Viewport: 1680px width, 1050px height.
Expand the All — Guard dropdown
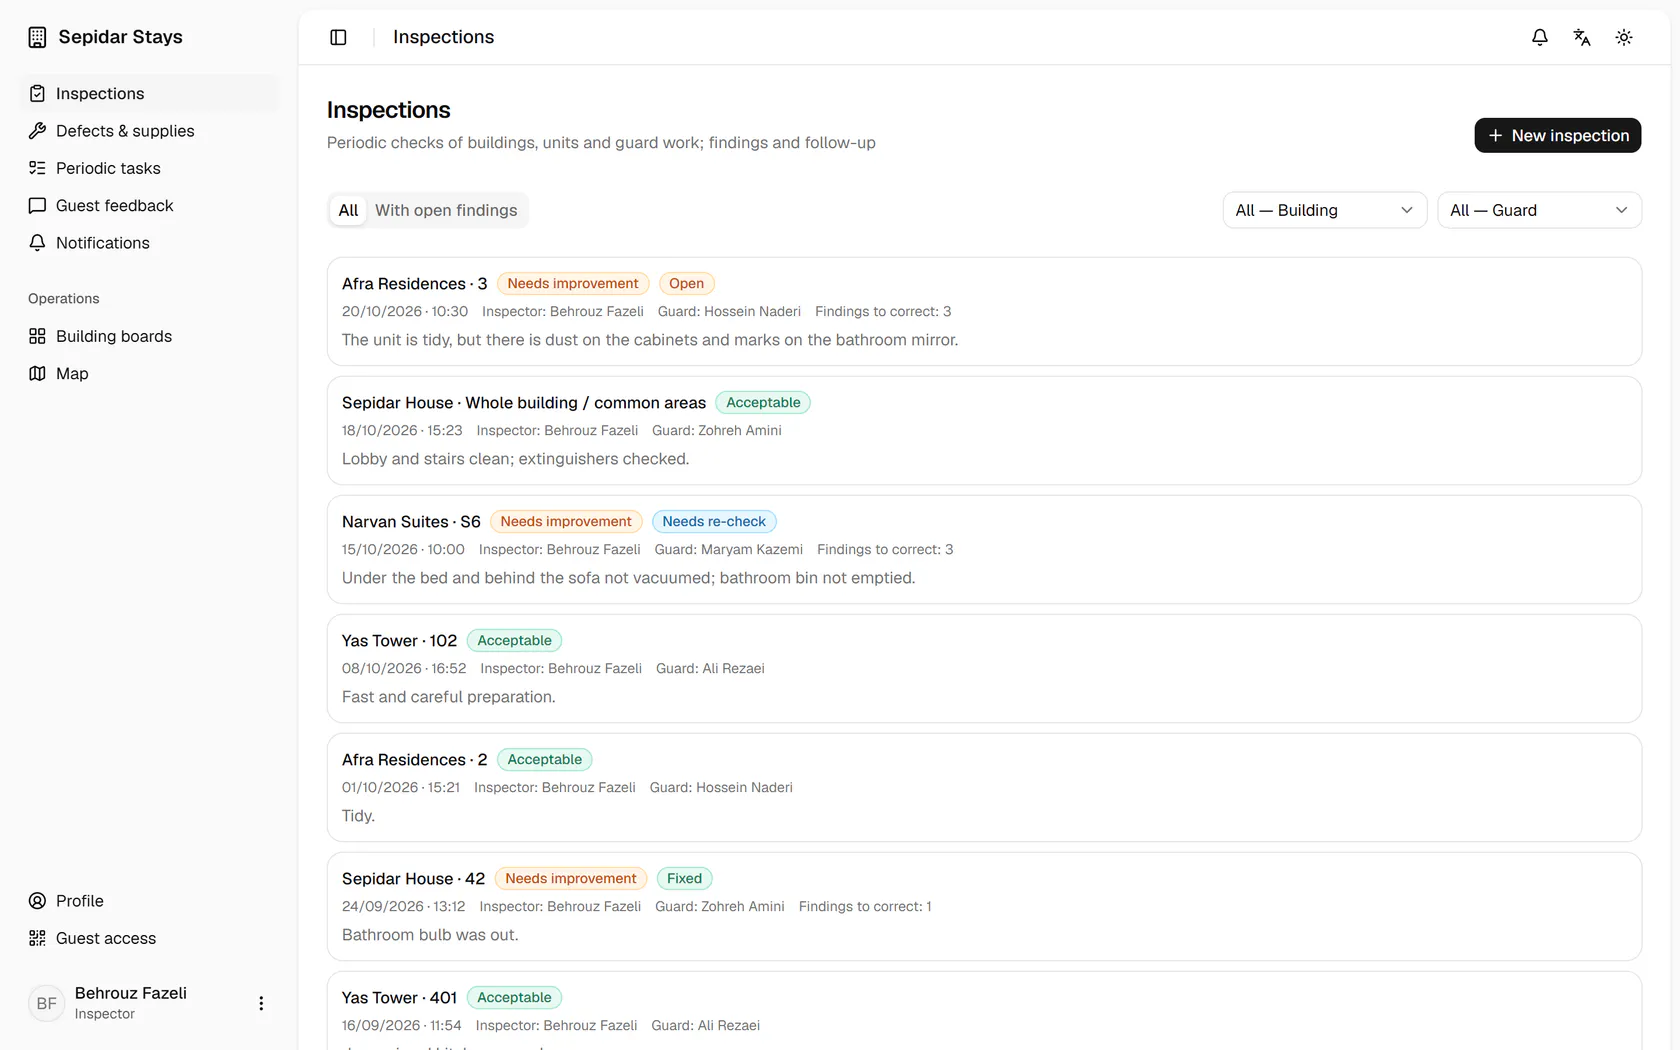[x=1539, y=210]
